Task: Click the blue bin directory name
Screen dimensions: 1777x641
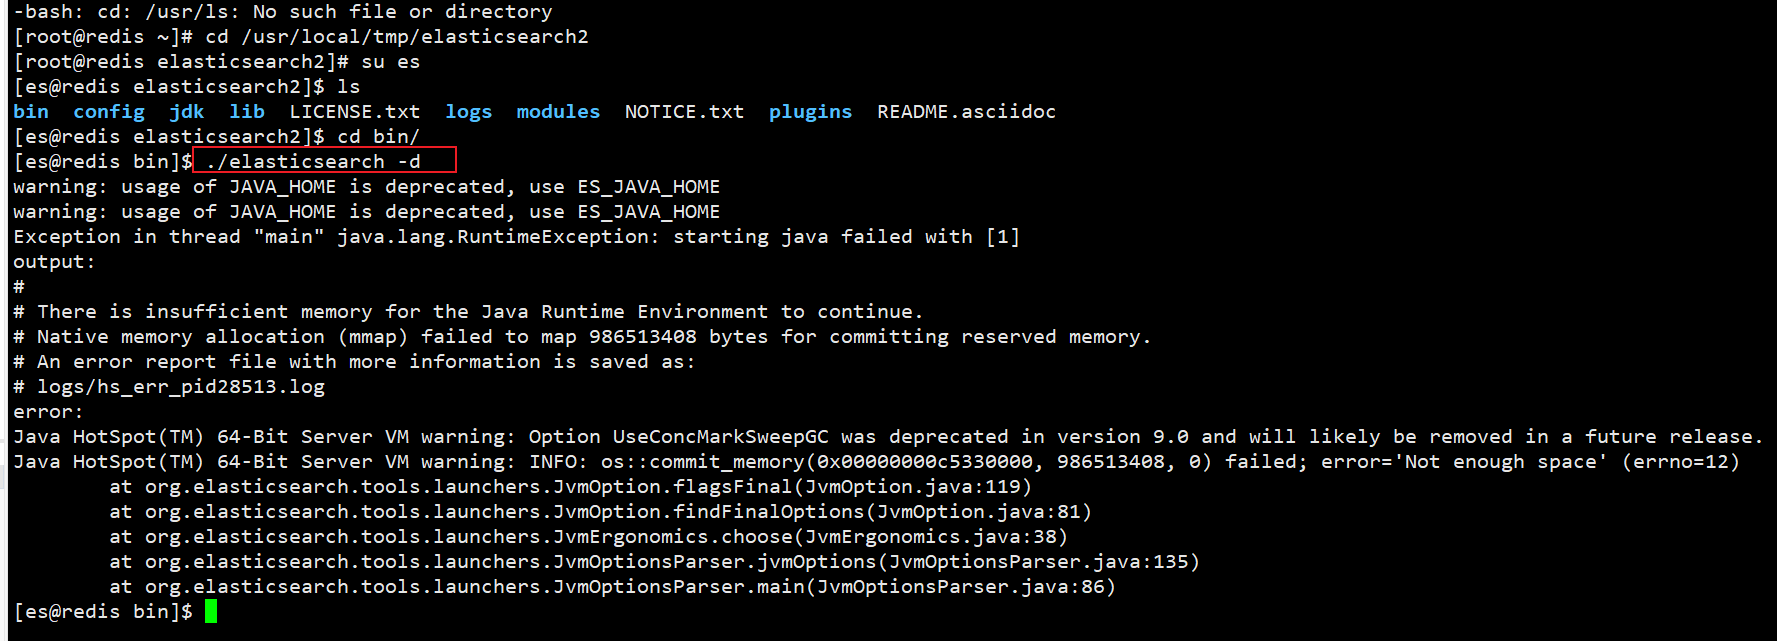Action: (31, 111)
